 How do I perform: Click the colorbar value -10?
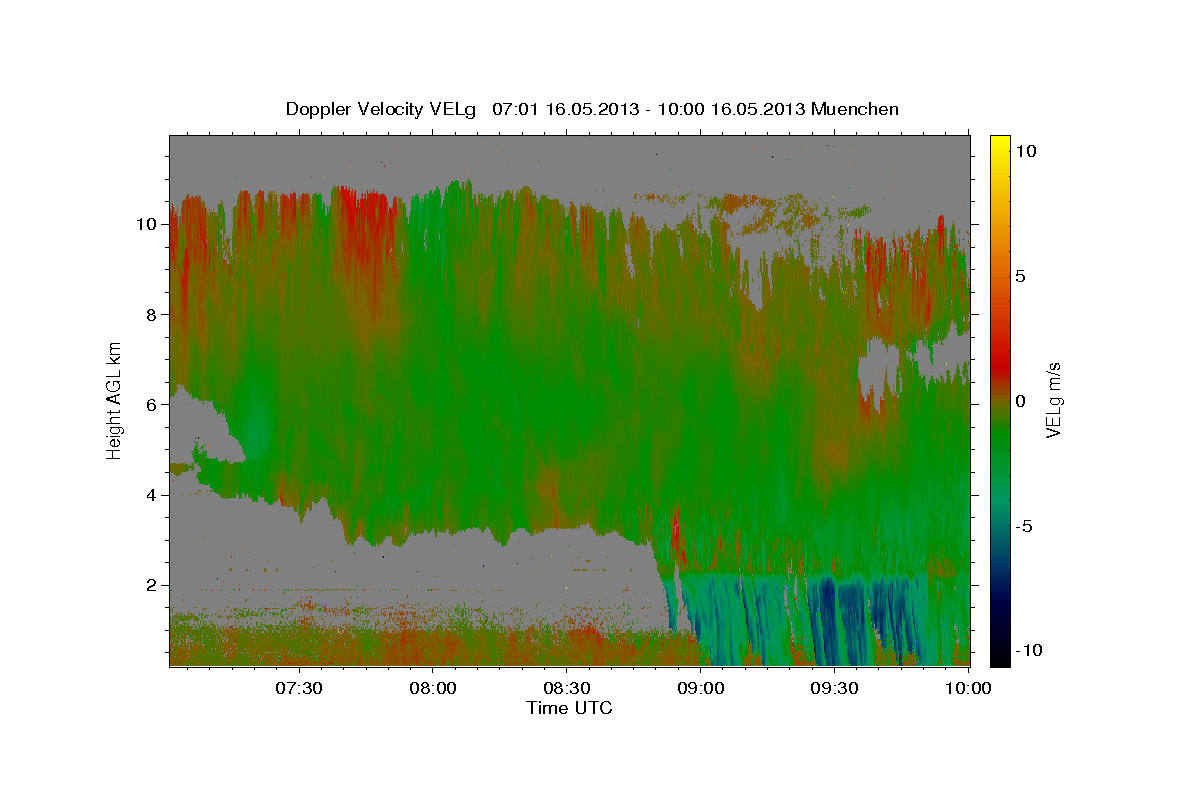pos(1030,650)
